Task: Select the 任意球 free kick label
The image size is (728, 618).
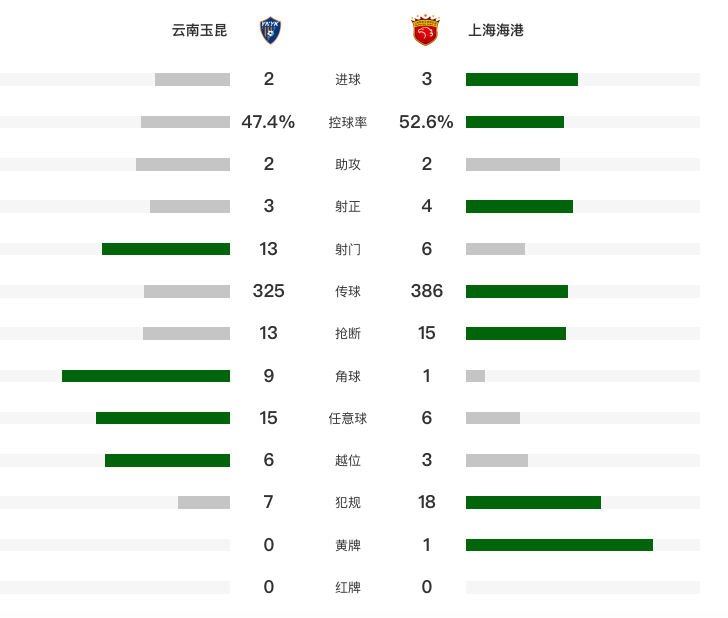Action: coord(348,418)
